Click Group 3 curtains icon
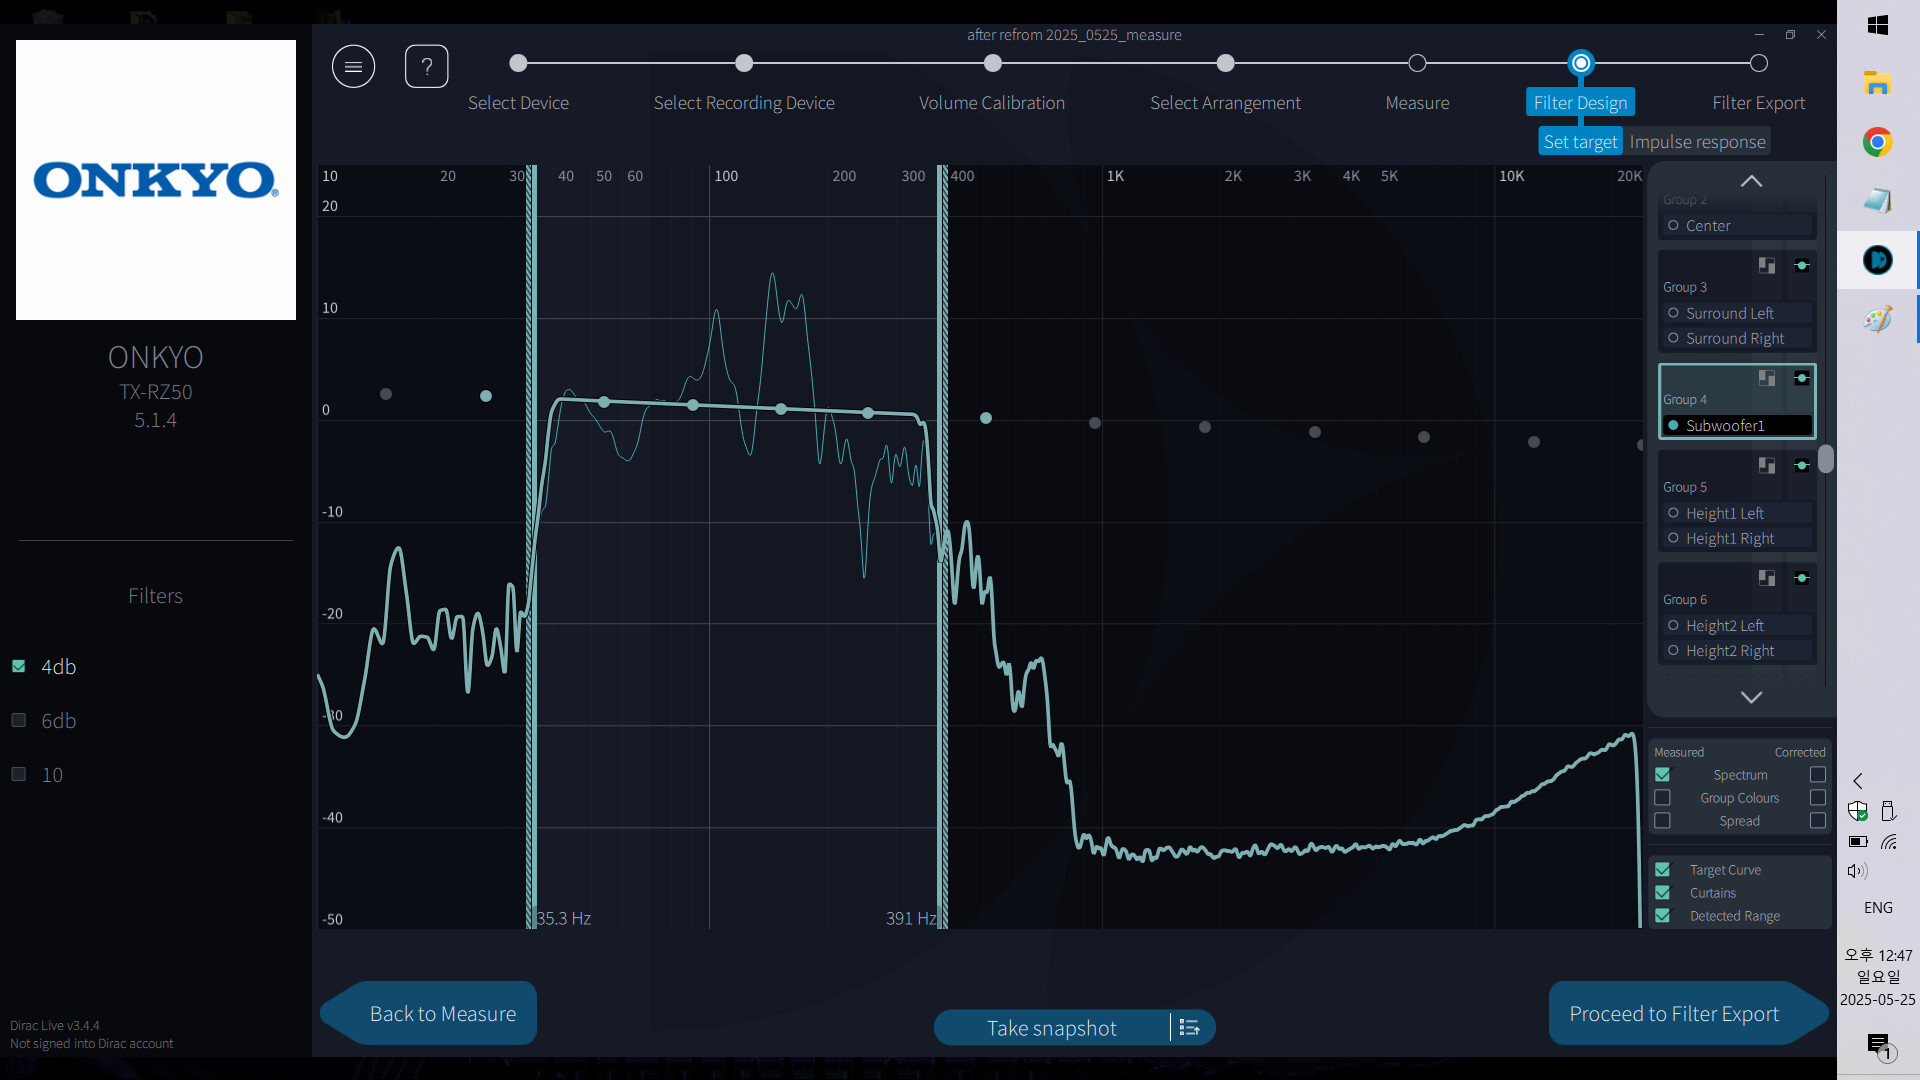1920x1080 pixels. coord(1767,266)
